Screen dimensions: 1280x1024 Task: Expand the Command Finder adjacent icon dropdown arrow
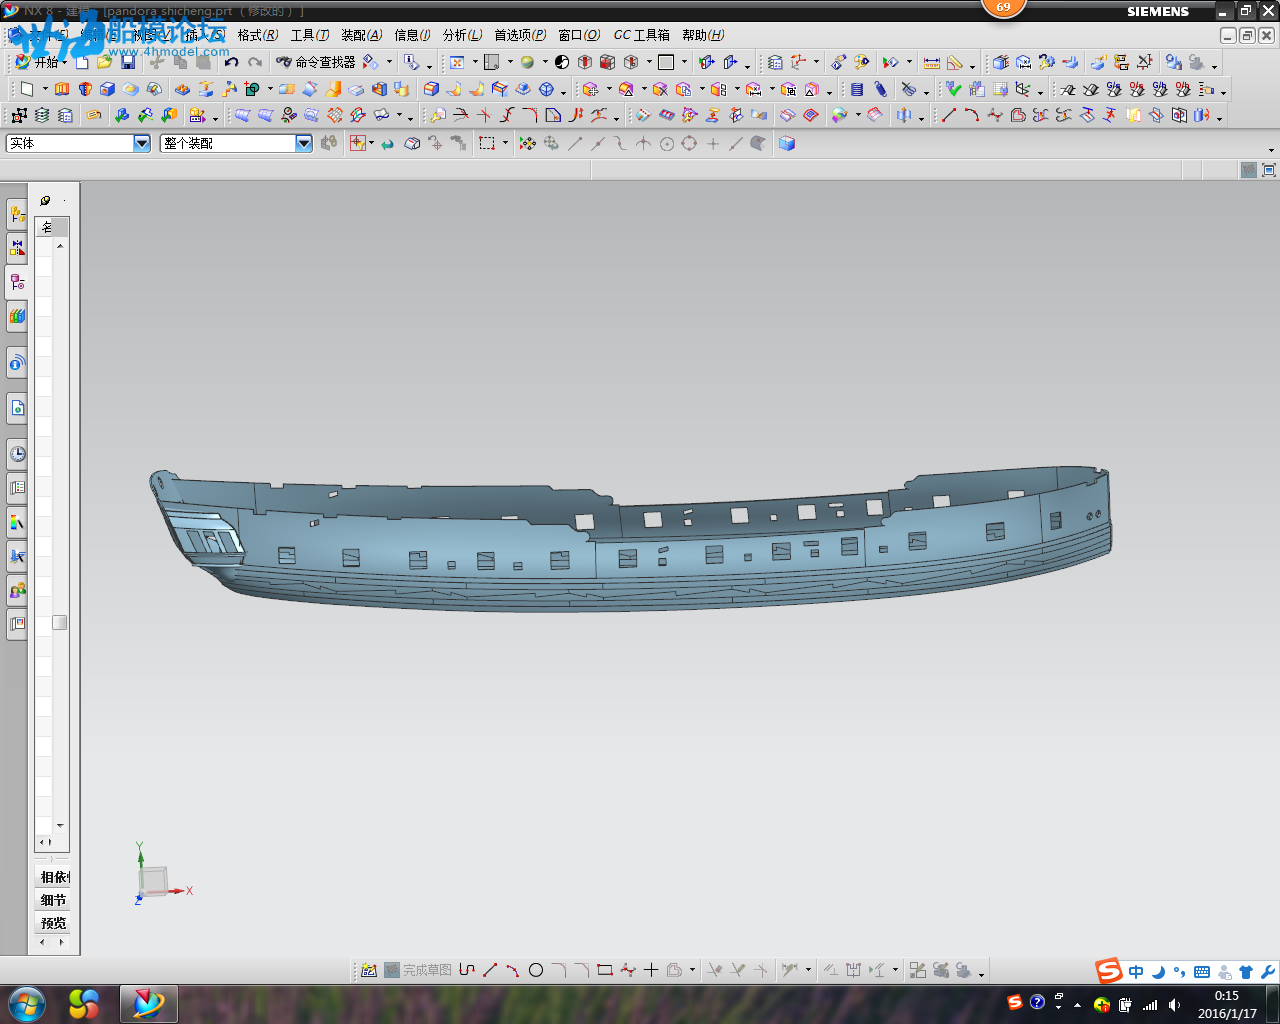(x=389, y=62)
